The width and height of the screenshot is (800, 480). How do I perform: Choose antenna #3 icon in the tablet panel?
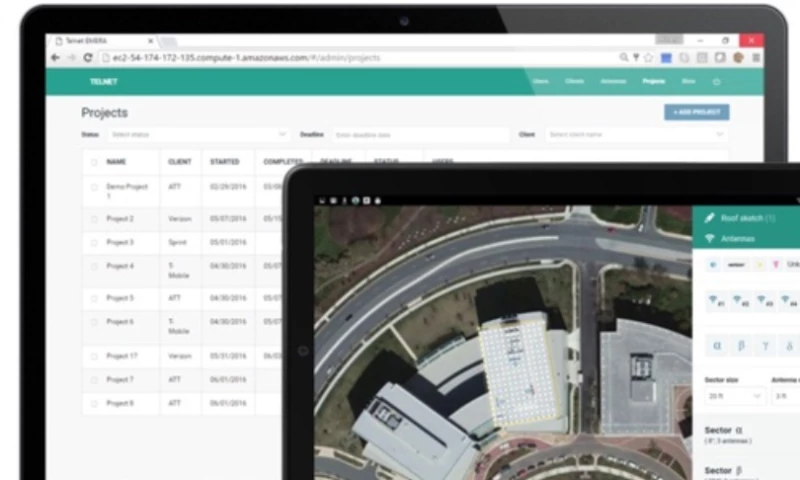764,300
